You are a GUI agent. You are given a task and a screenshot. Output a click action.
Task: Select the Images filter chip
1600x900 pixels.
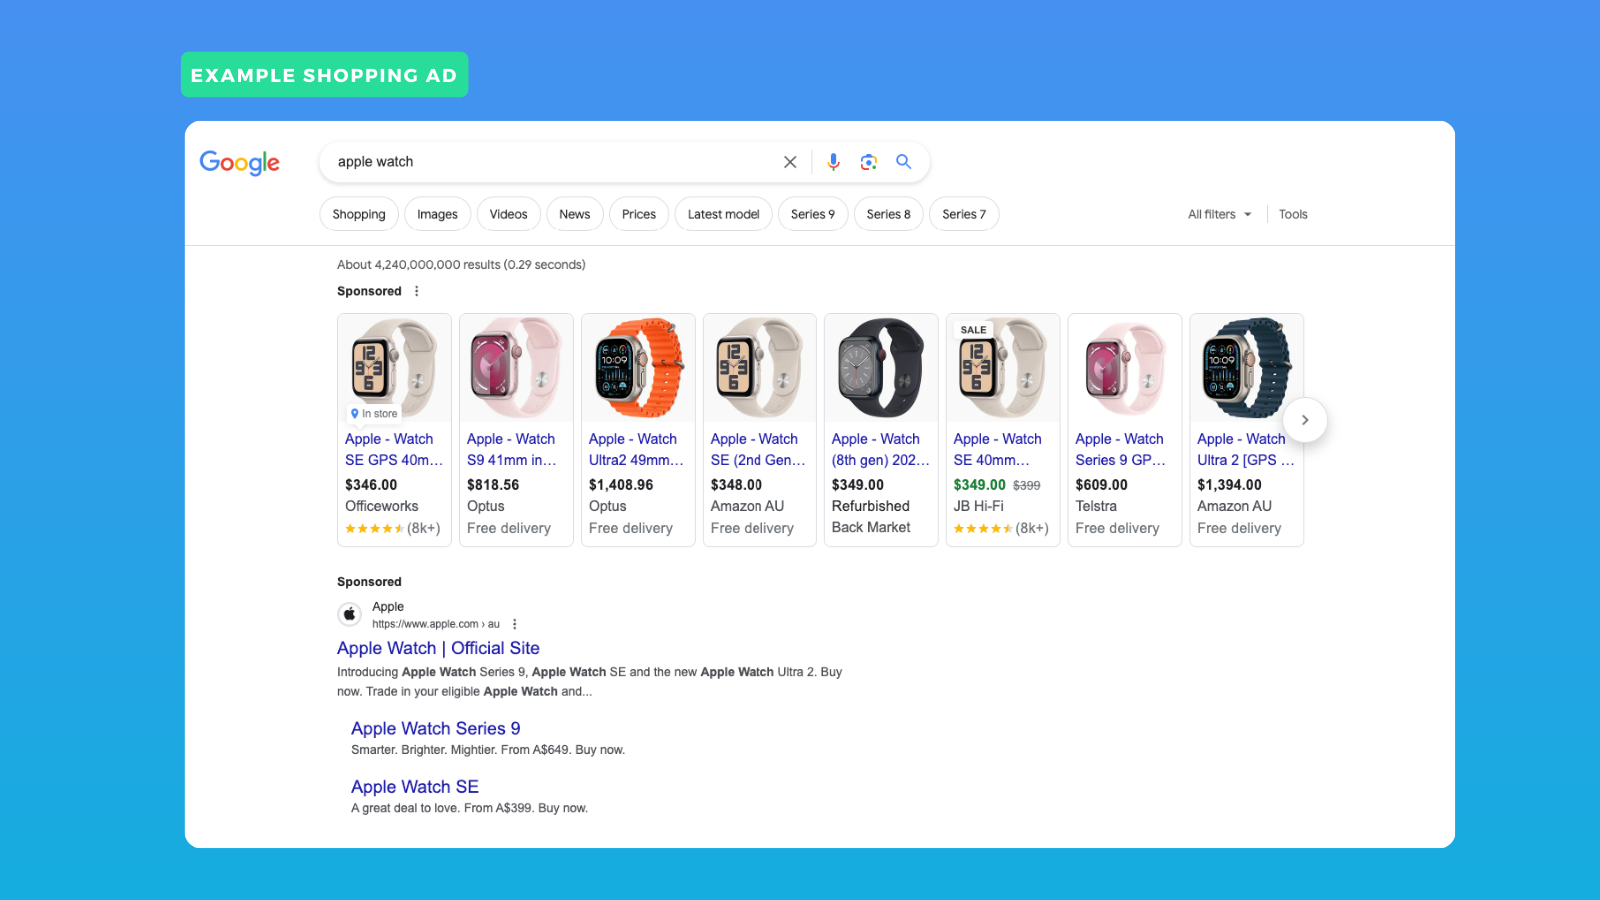point(437,214)
